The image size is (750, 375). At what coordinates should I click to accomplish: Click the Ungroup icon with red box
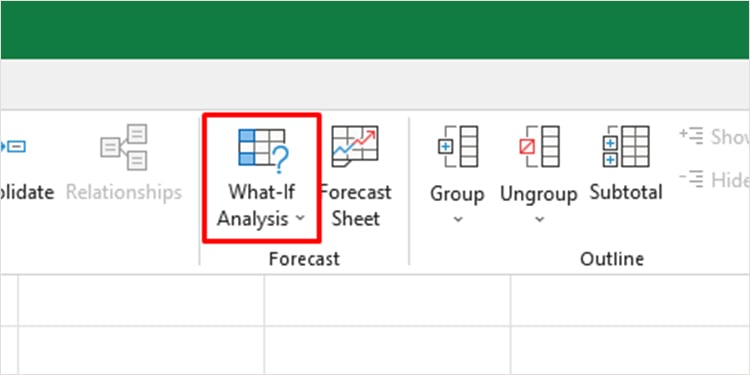pyautogui.click(x=539, y=146)
